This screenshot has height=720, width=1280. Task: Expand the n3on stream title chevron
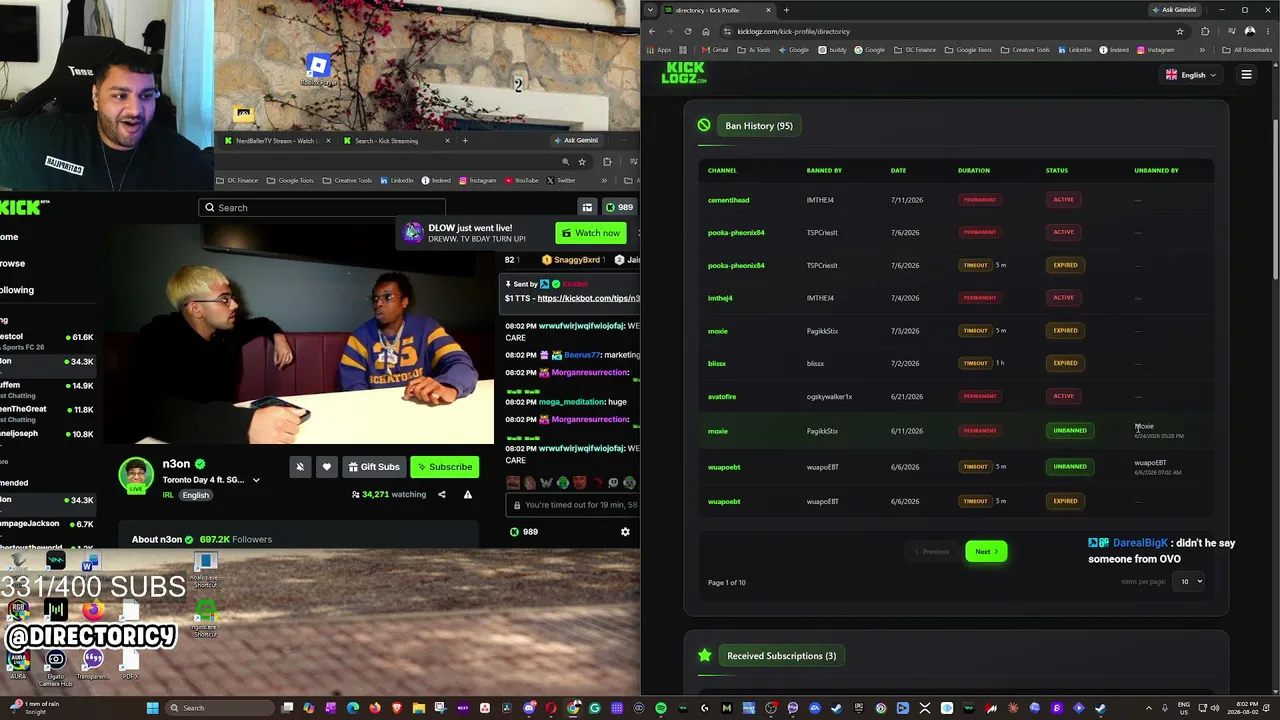[256, 480]
